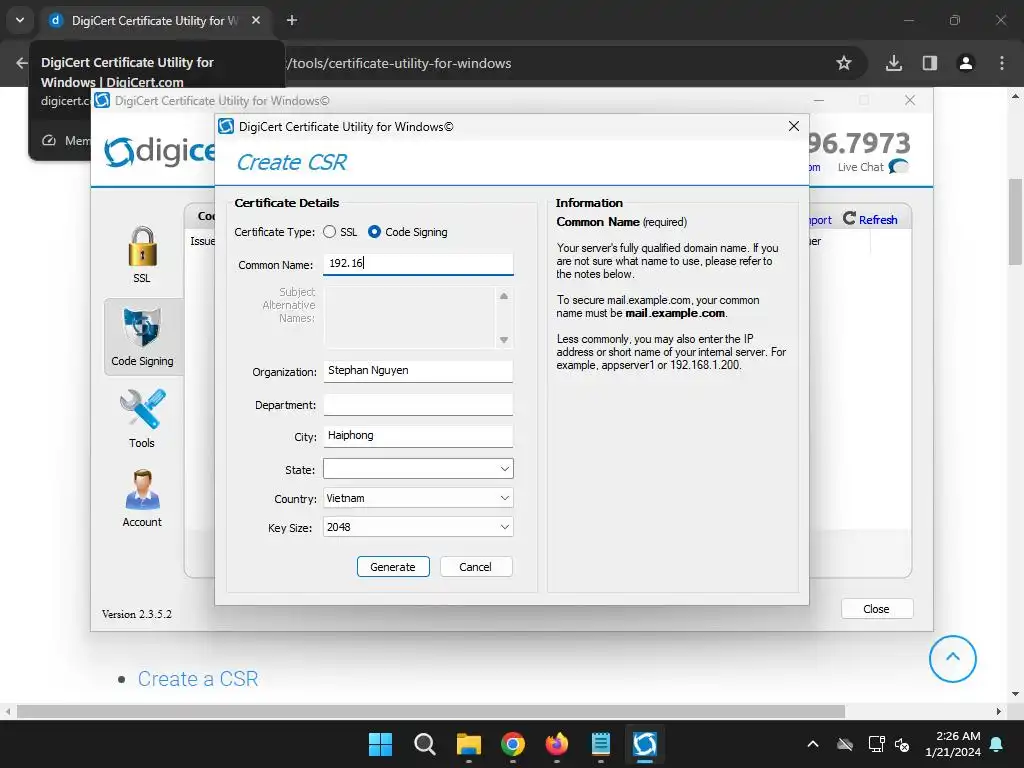
Task: Open notification bell in system tray
Action: (x=997, y=744)
